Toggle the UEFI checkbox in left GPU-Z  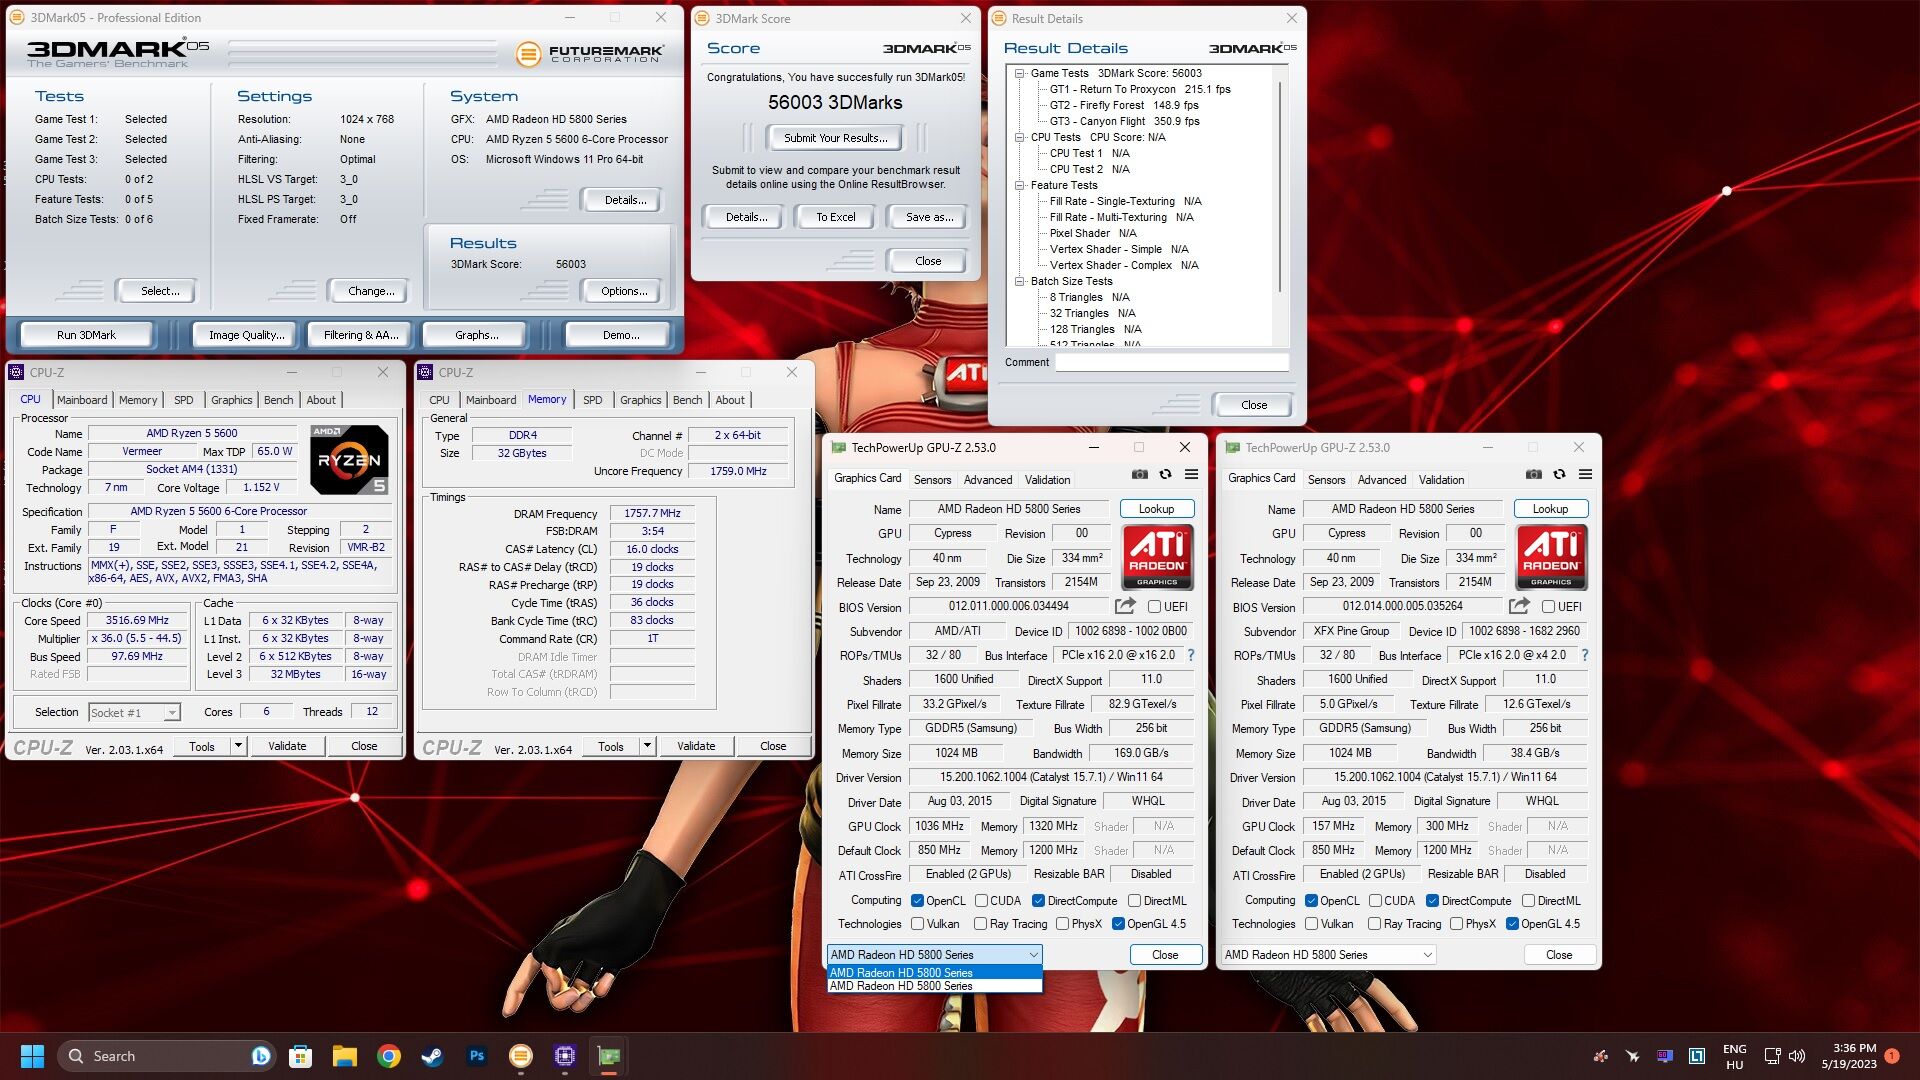(1154, 607)
